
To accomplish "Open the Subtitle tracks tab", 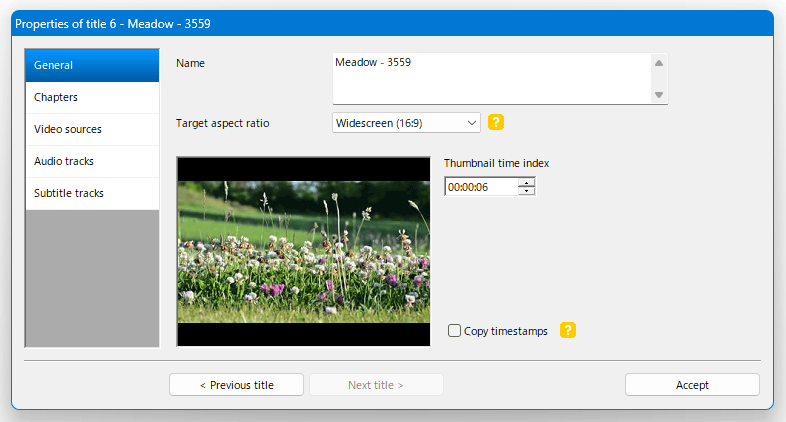I will pos(92,193).
